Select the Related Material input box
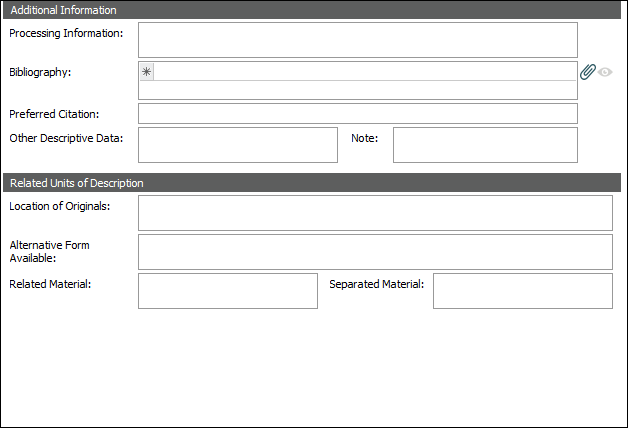Viewport: 628px width, 428px height. (x=227, y=291)
